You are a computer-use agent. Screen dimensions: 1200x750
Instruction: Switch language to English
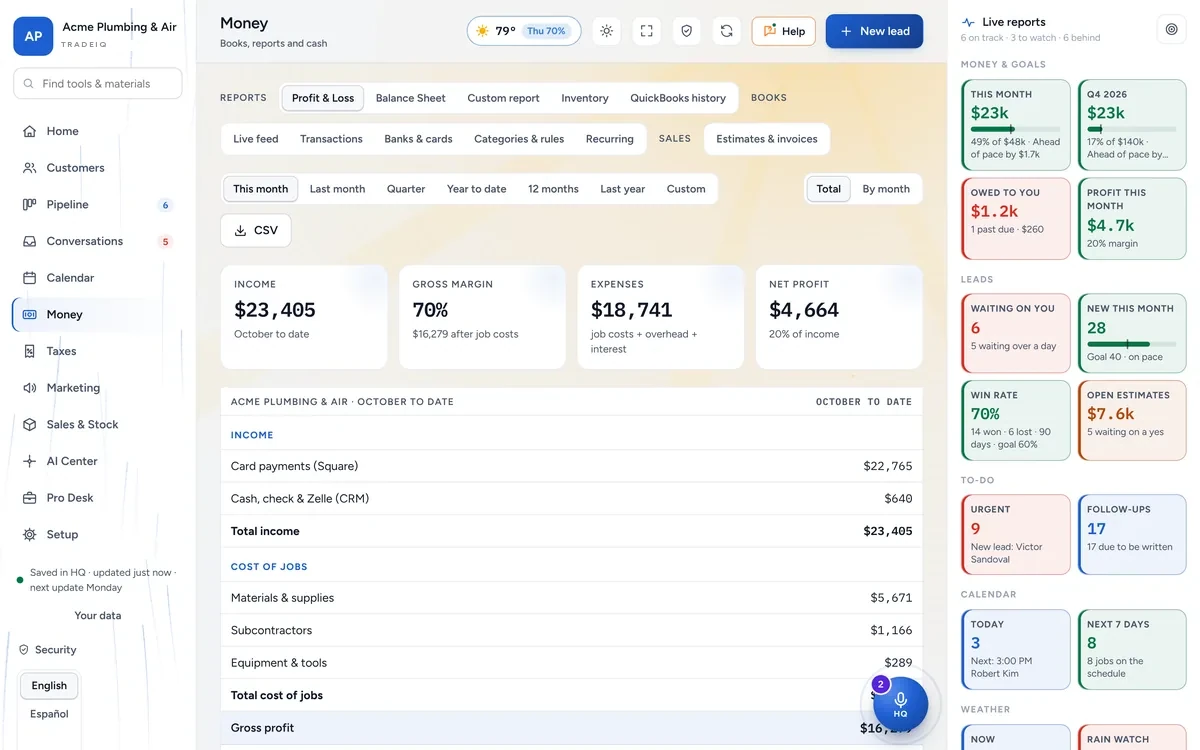49,686
